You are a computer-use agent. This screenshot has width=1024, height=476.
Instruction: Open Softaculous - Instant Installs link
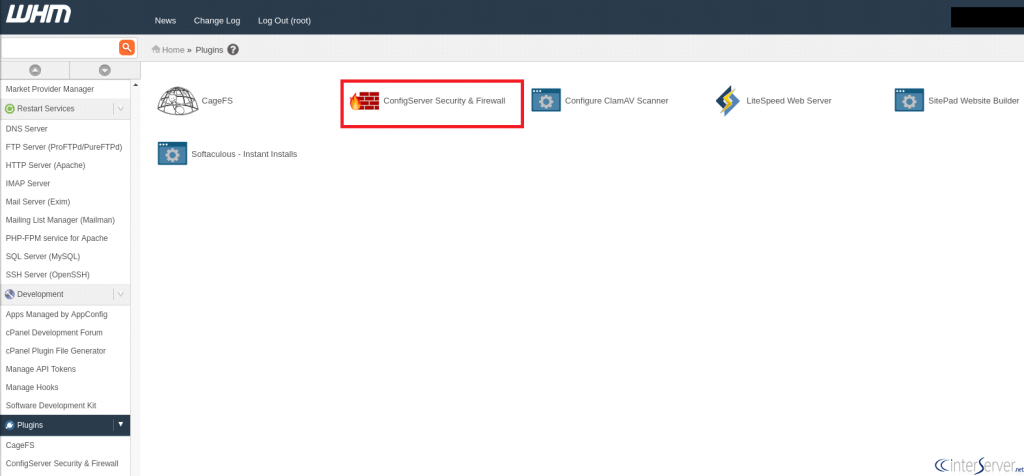pyautogui.click(x=244, y=154)
